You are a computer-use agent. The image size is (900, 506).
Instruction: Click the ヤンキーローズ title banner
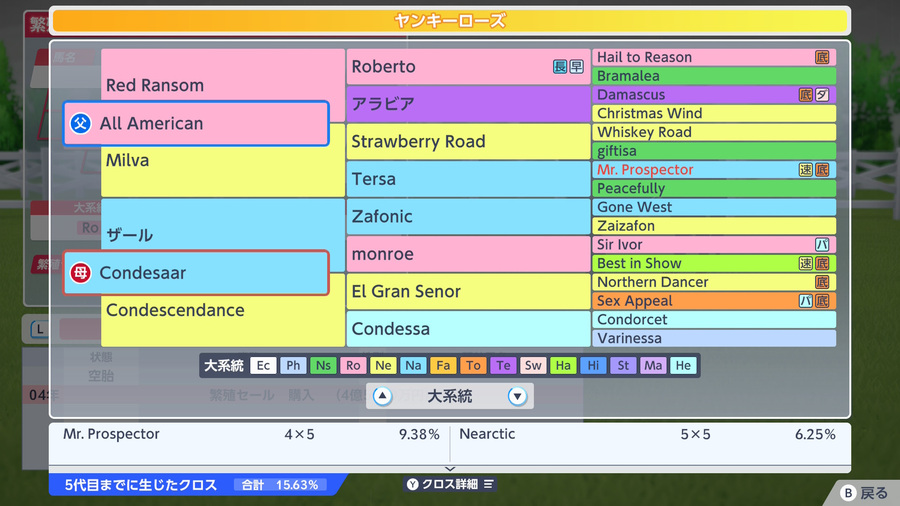coord(450,21)
